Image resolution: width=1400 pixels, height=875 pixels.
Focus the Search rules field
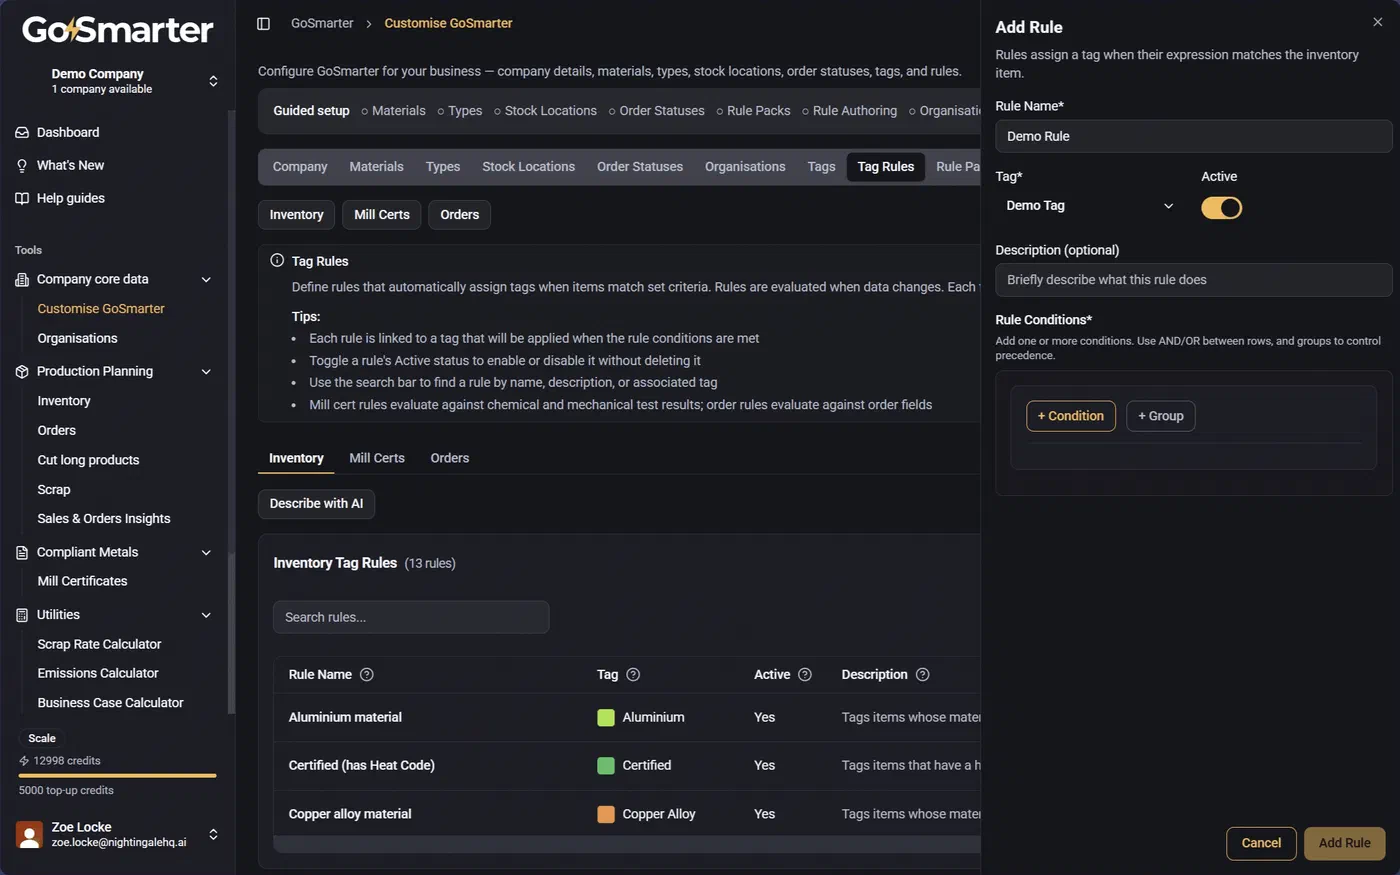(411, 617)
